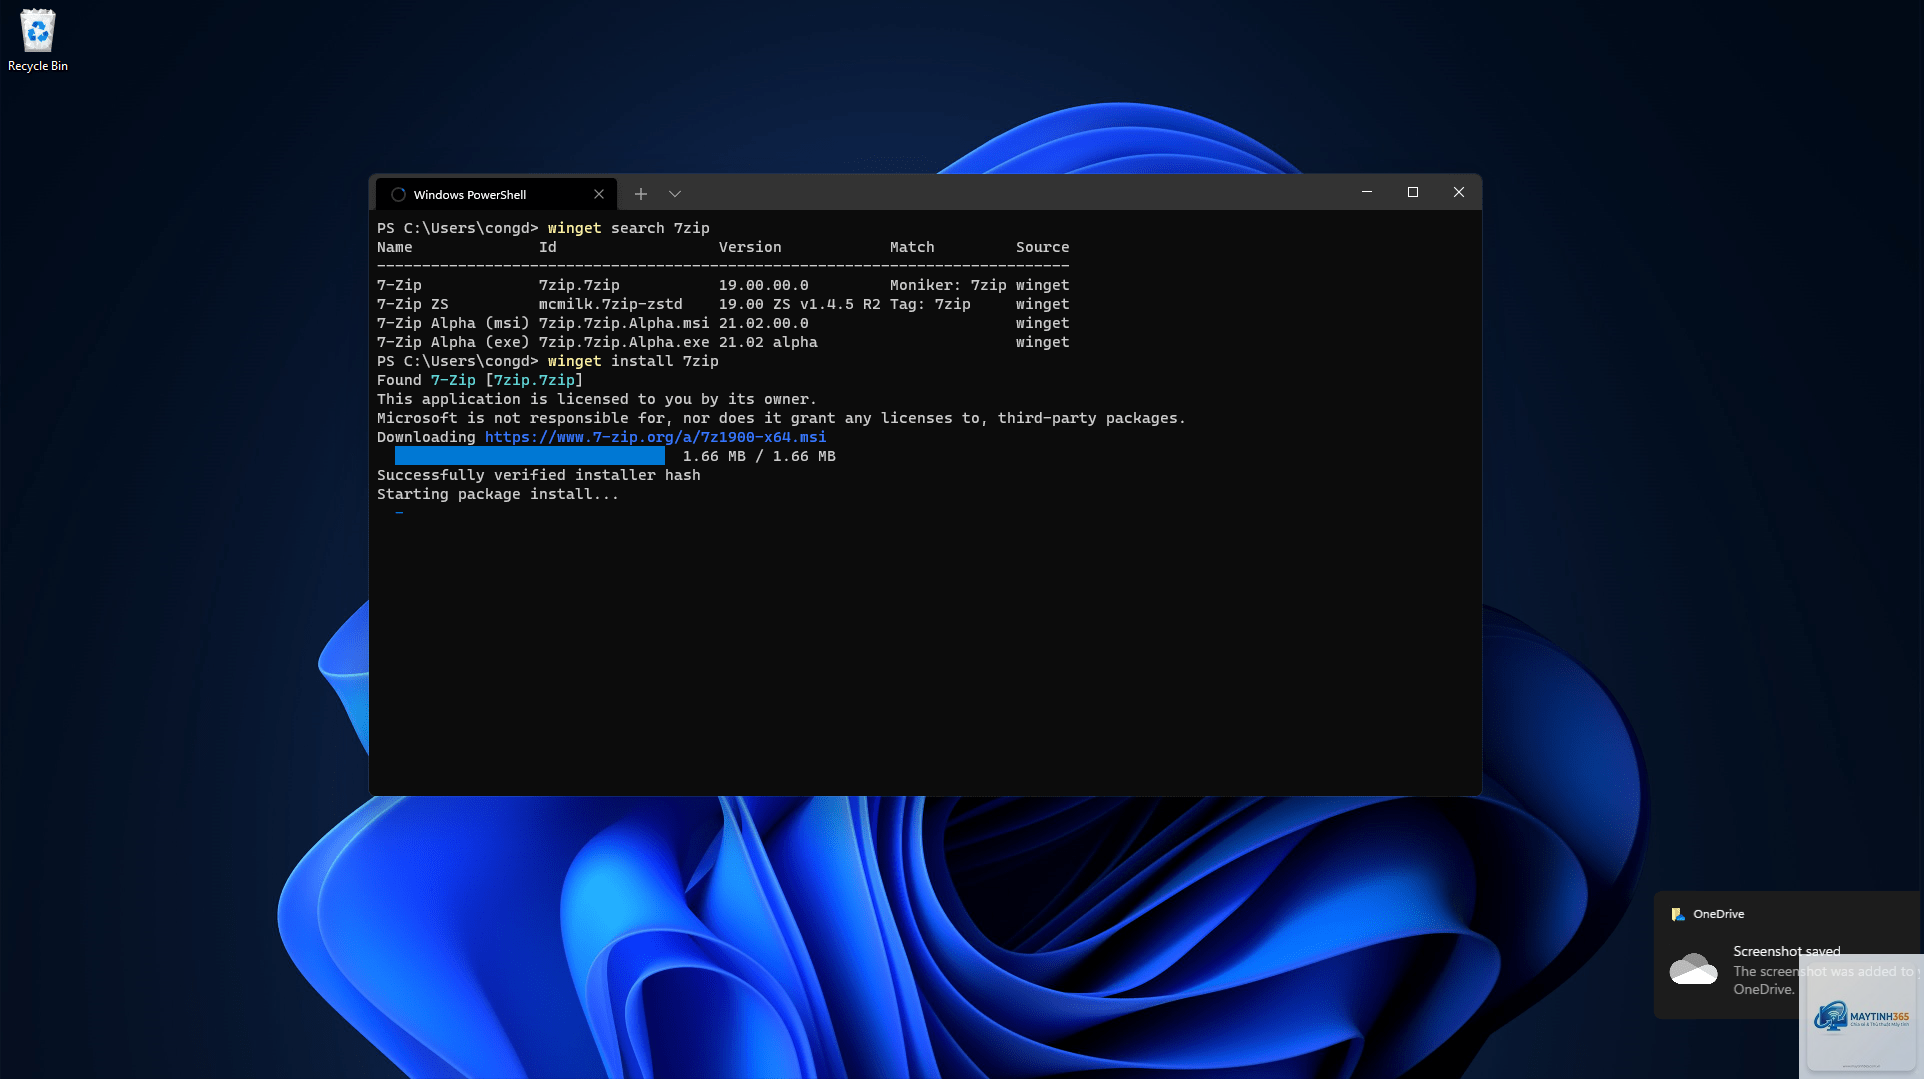Close the PowerShell window

pos(1459,192)
